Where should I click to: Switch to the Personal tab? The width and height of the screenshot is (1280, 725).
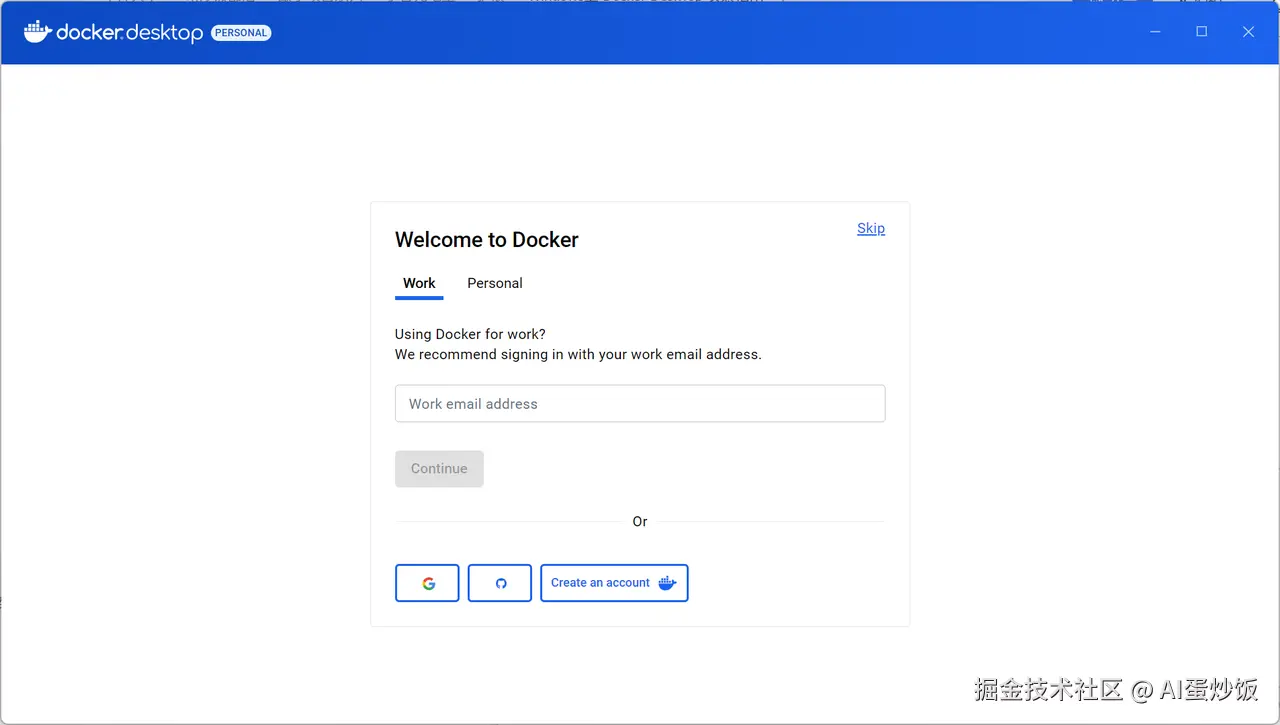495,283
